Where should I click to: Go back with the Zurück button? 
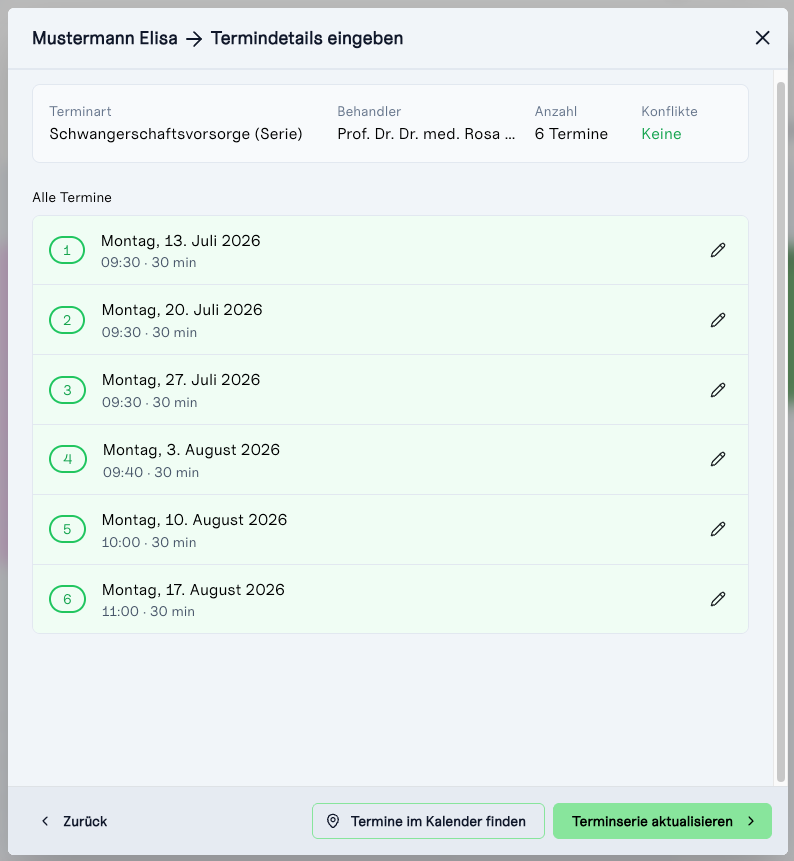click(74, 821)
